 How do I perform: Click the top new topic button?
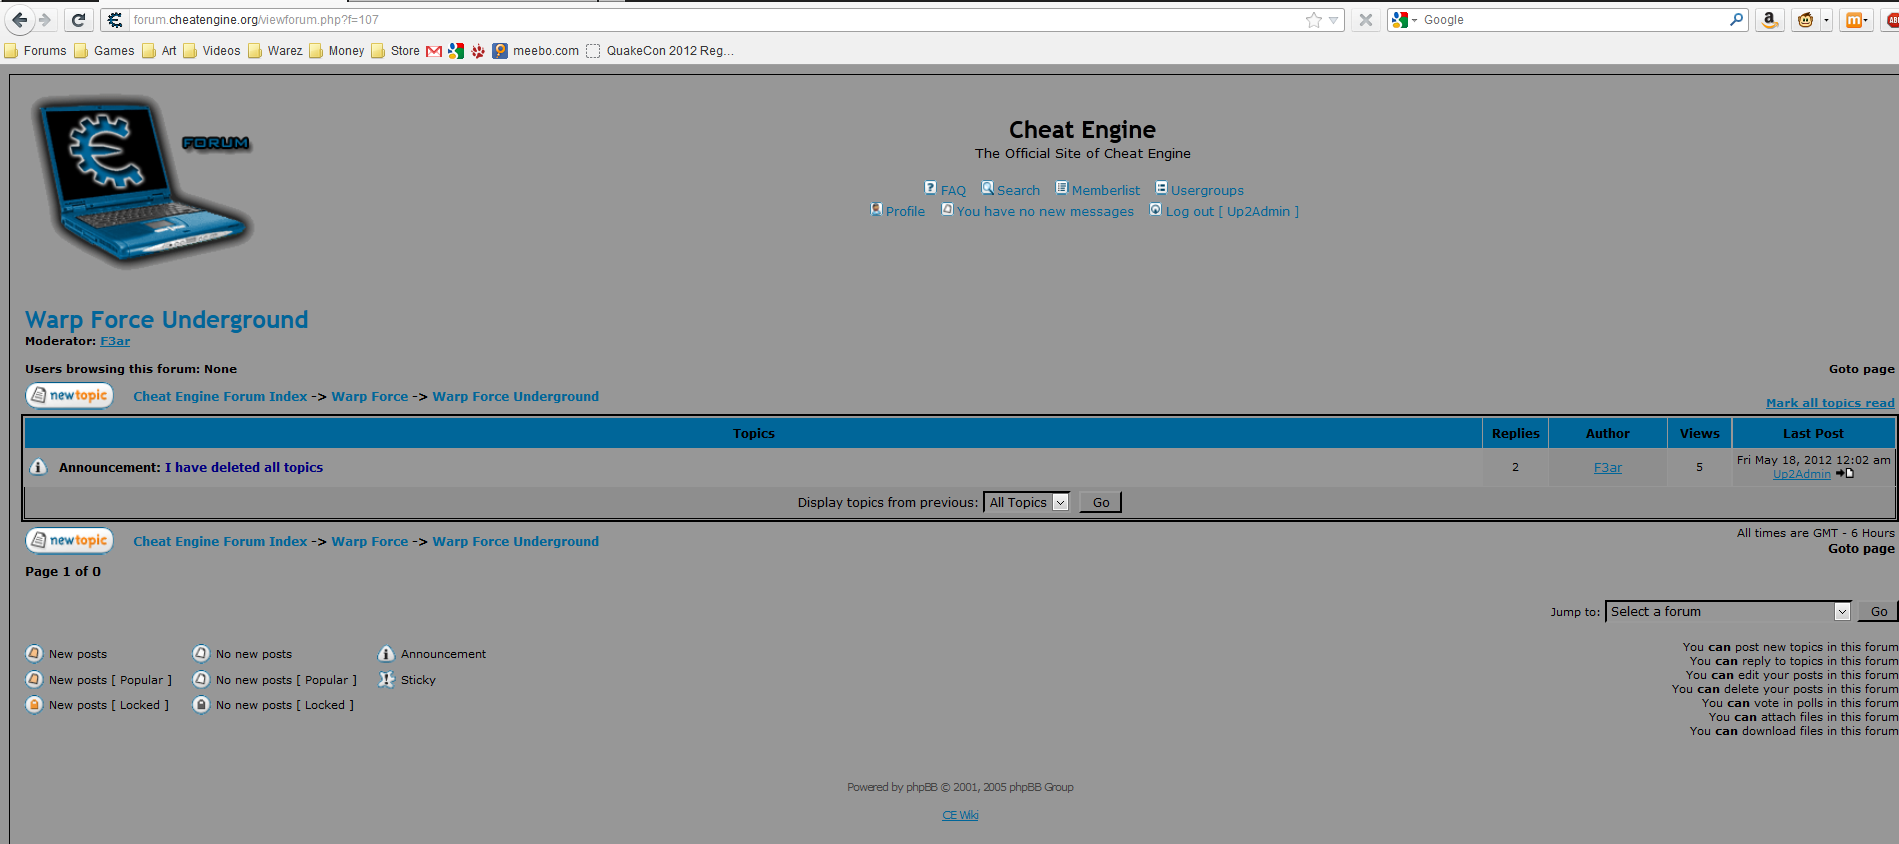[x=69, y=396]
